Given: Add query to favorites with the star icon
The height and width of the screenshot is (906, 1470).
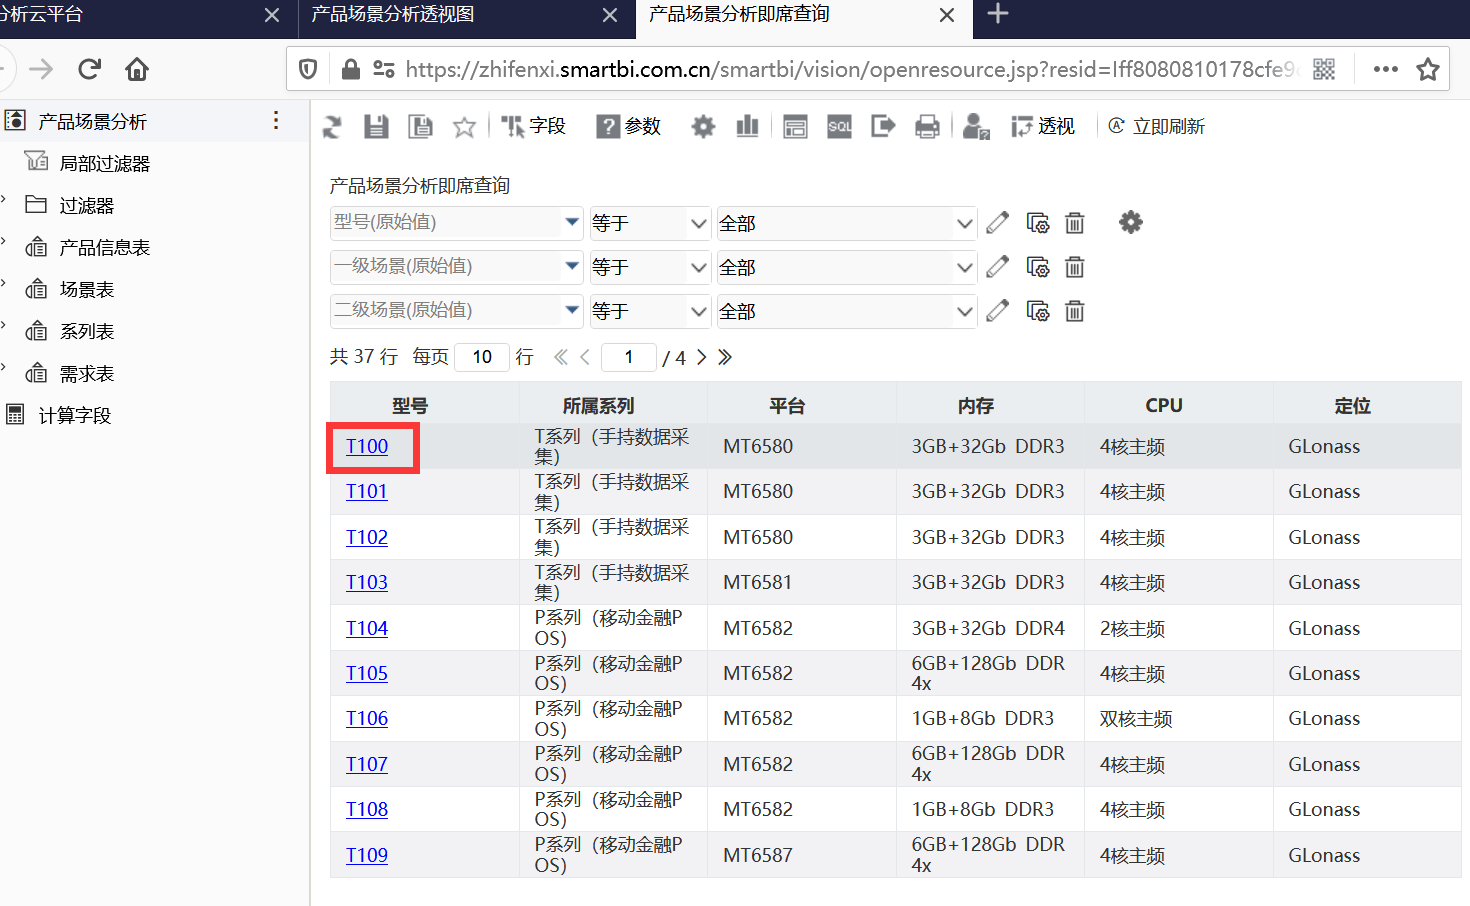Looking at the screenshot, I should (x=464, y=127).
